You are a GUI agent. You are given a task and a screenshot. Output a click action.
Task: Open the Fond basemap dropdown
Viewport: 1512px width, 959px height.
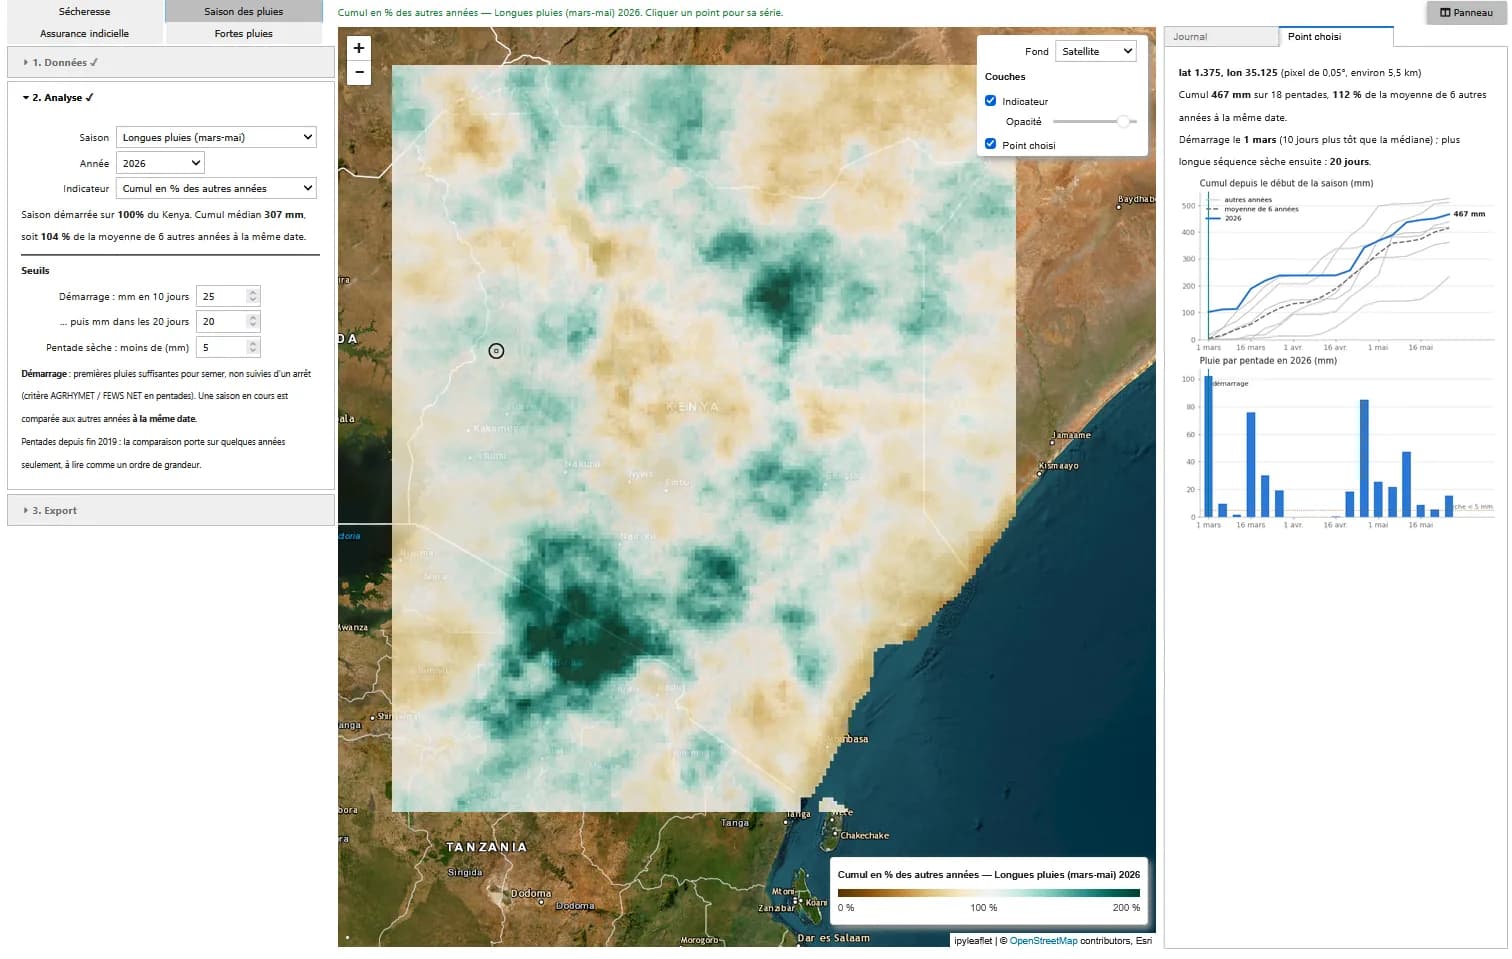[1096, 51]
